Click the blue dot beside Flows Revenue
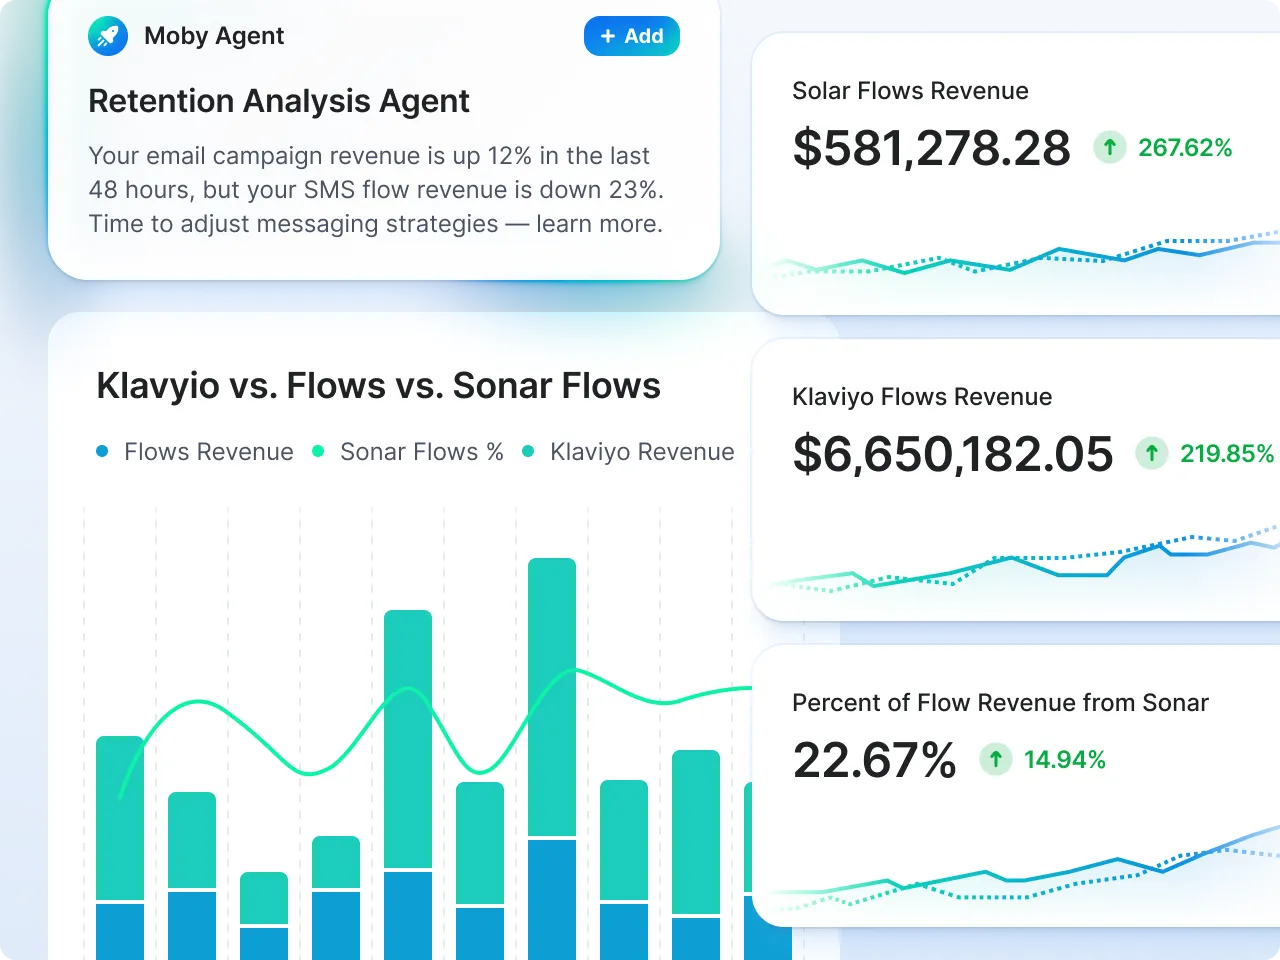This screenshot has width=1280, height=960. (102, 451)
